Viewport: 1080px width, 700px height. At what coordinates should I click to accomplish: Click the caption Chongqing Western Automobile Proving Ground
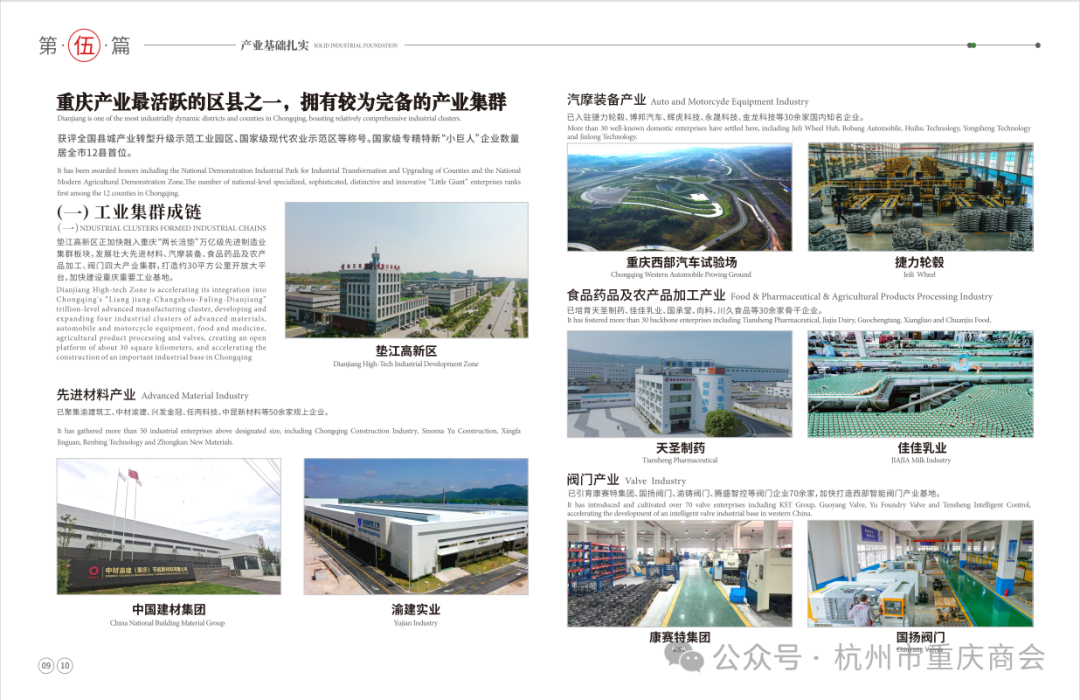681,274
